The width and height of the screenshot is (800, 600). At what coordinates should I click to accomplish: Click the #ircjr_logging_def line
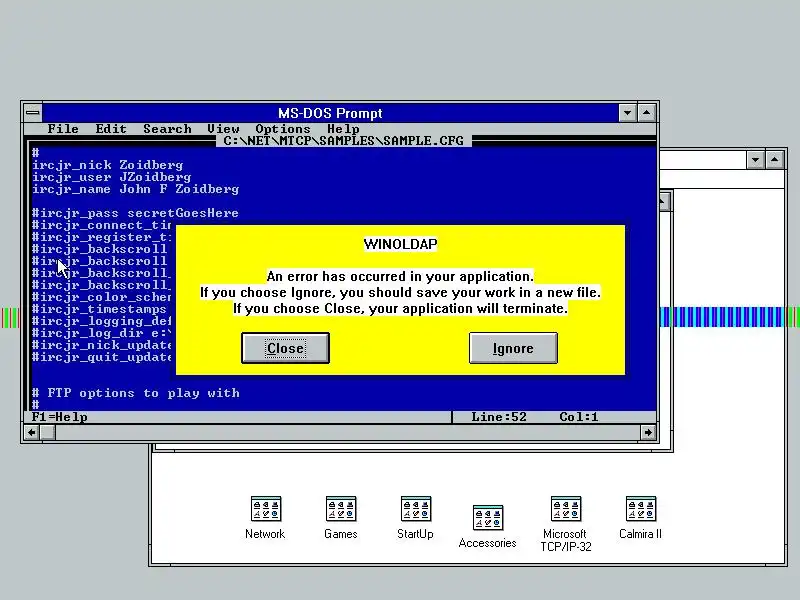click(x=102, y=321)
